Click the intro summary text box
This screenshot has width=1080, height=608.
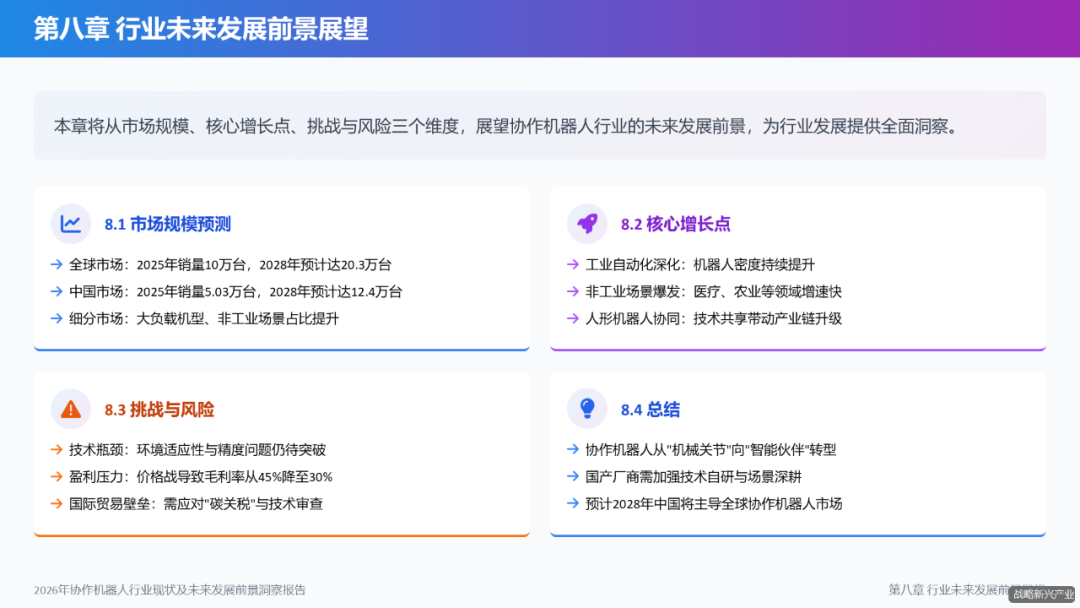[x=540, y=126]
